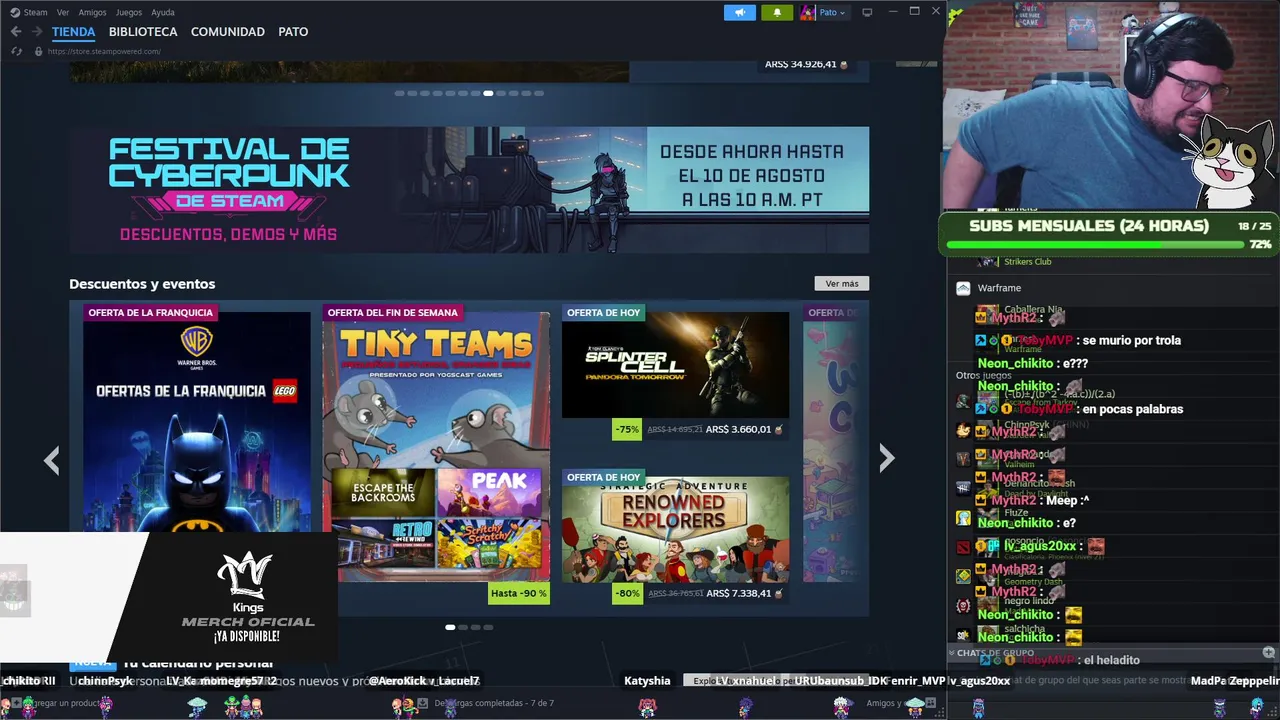Go back with the navigation back arrow
The height and width of the screenshot is (720, 1280).
point(16,32)
